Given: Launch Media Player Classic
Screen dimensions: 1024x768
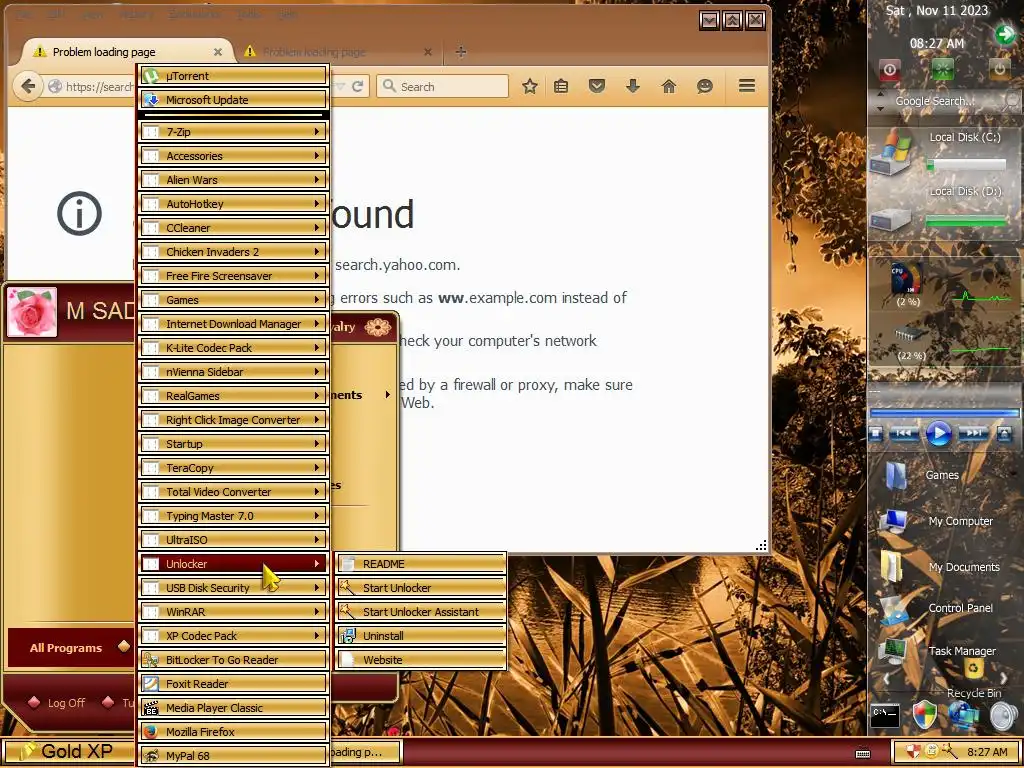Looking at the screenshot, I should pos(234,708).
